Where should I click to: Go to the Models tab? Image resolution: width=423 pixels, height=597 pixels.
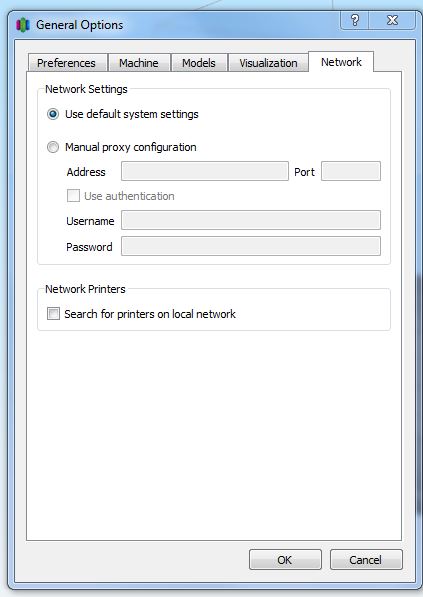[x=199, y=63]
